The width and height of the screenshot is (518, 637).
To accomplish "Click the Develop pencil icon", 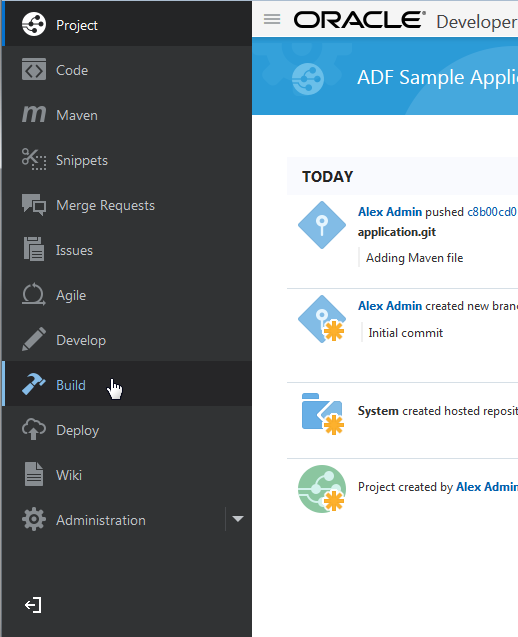I will [x=34, y=339].
